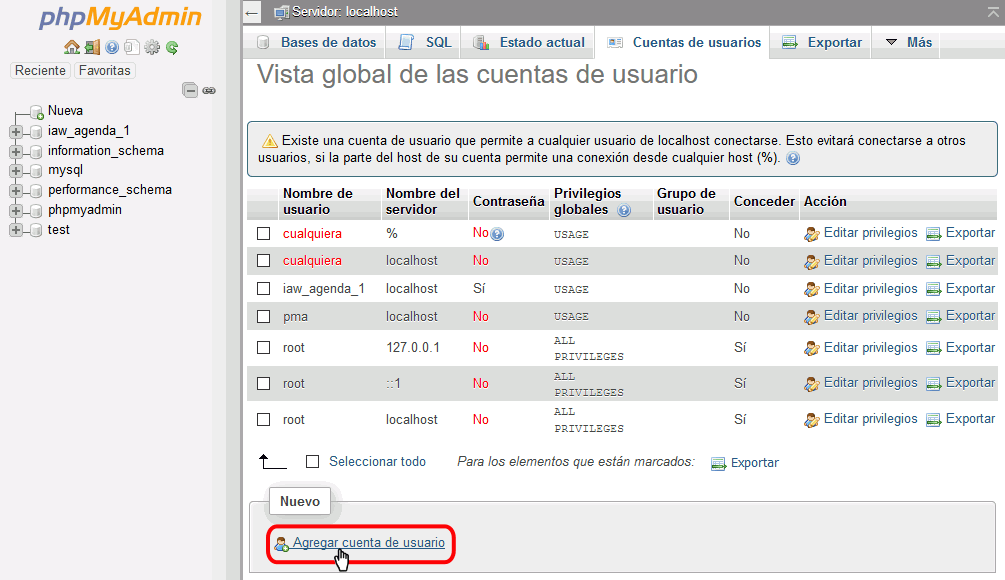The width and height of the screenshot is (1005, 580).
Task: Expand the test database node
Action: 15,230
